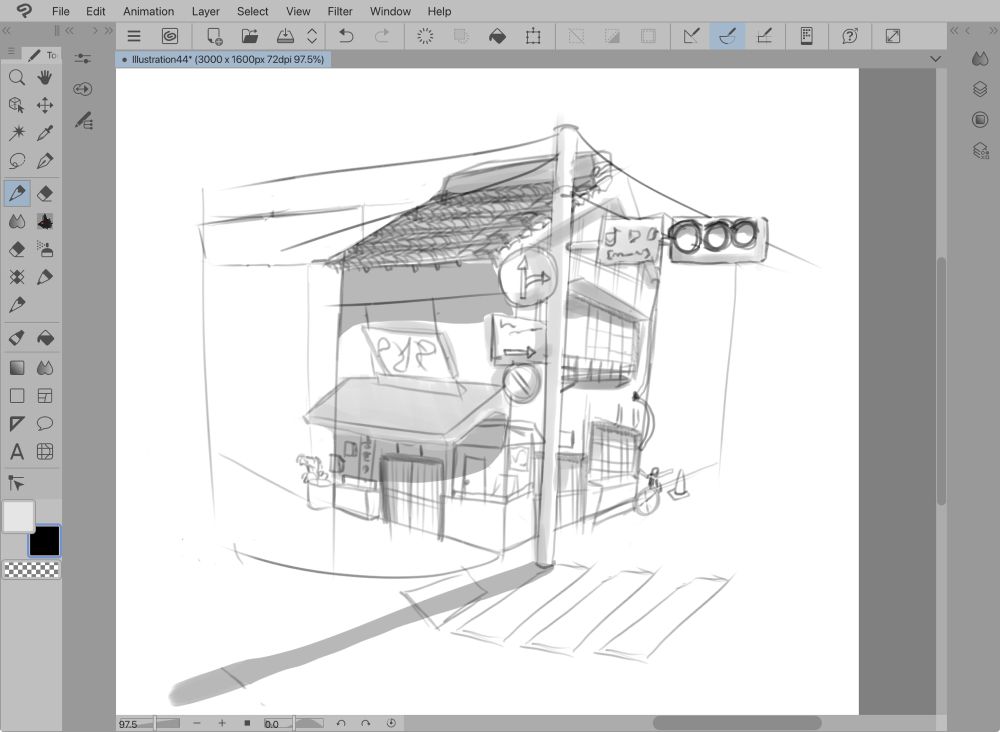This screenshot has width=1000, height=732.
Task: Select the dark decoration brush tool
Action: click(45, 221)
